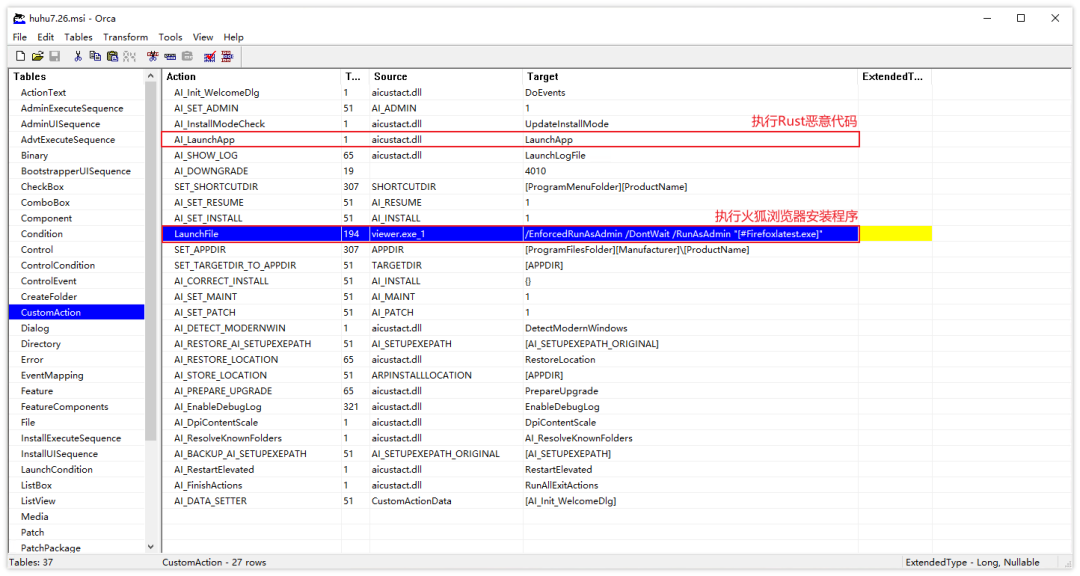Screen dimensions: 1080x576
Task: Sort by the Source column header
Action: pos(446,76)
